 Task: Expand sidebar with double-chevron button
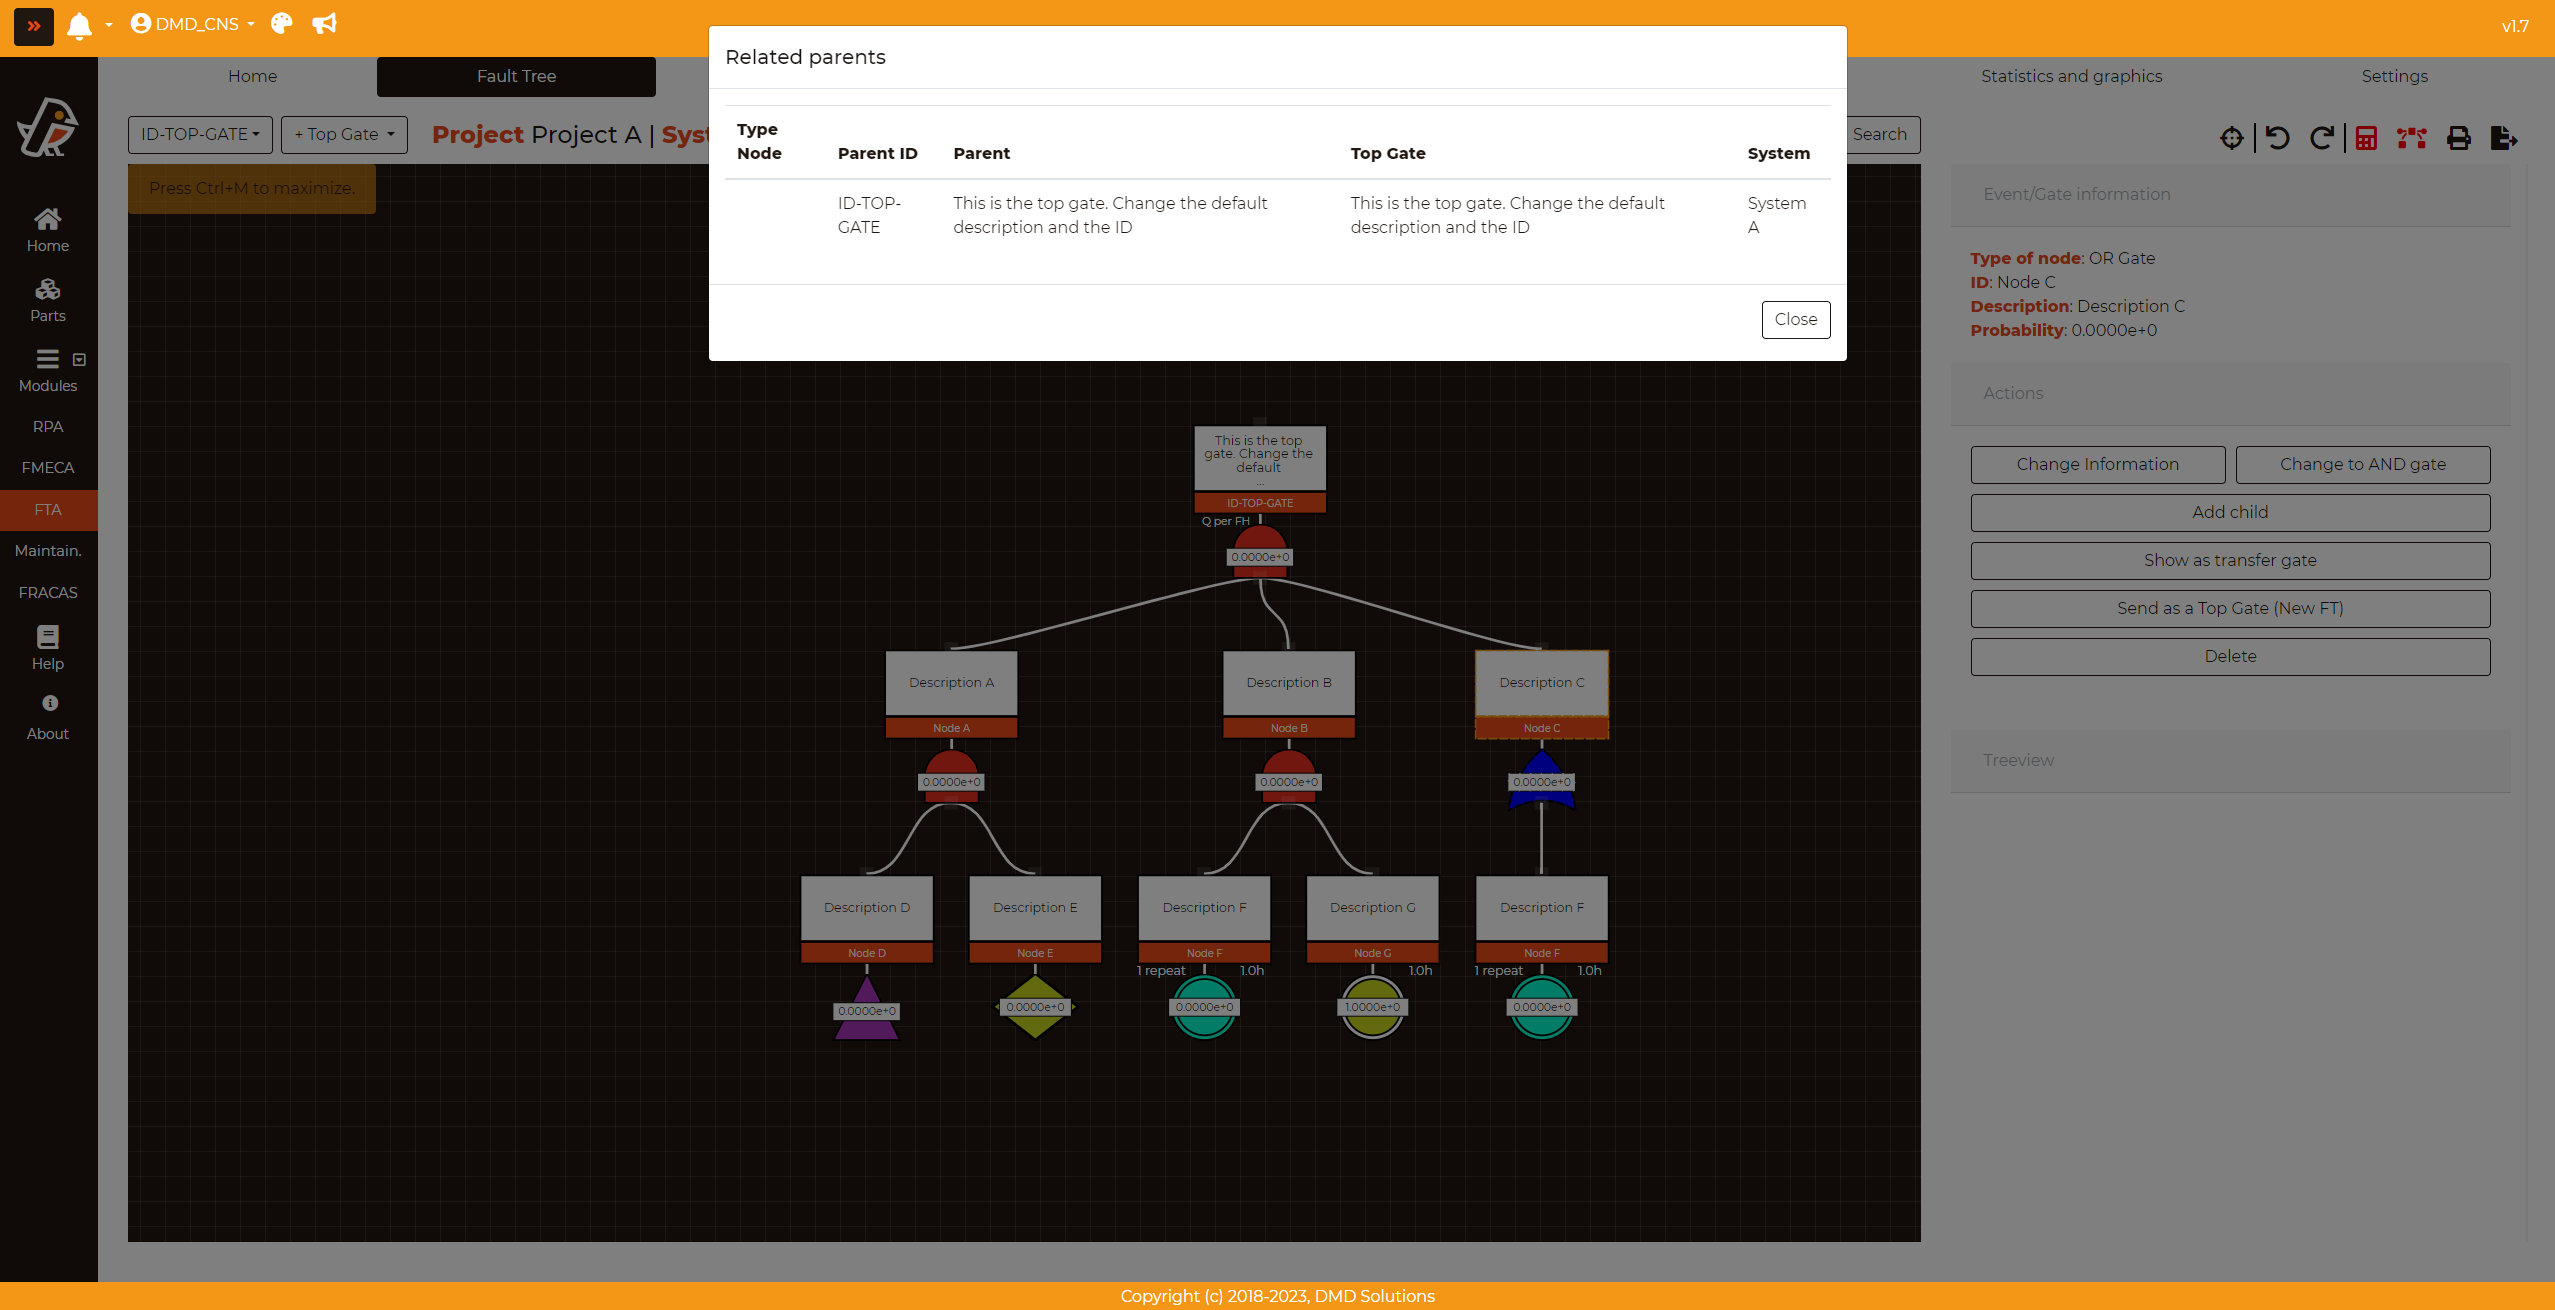tap(34, 26)
